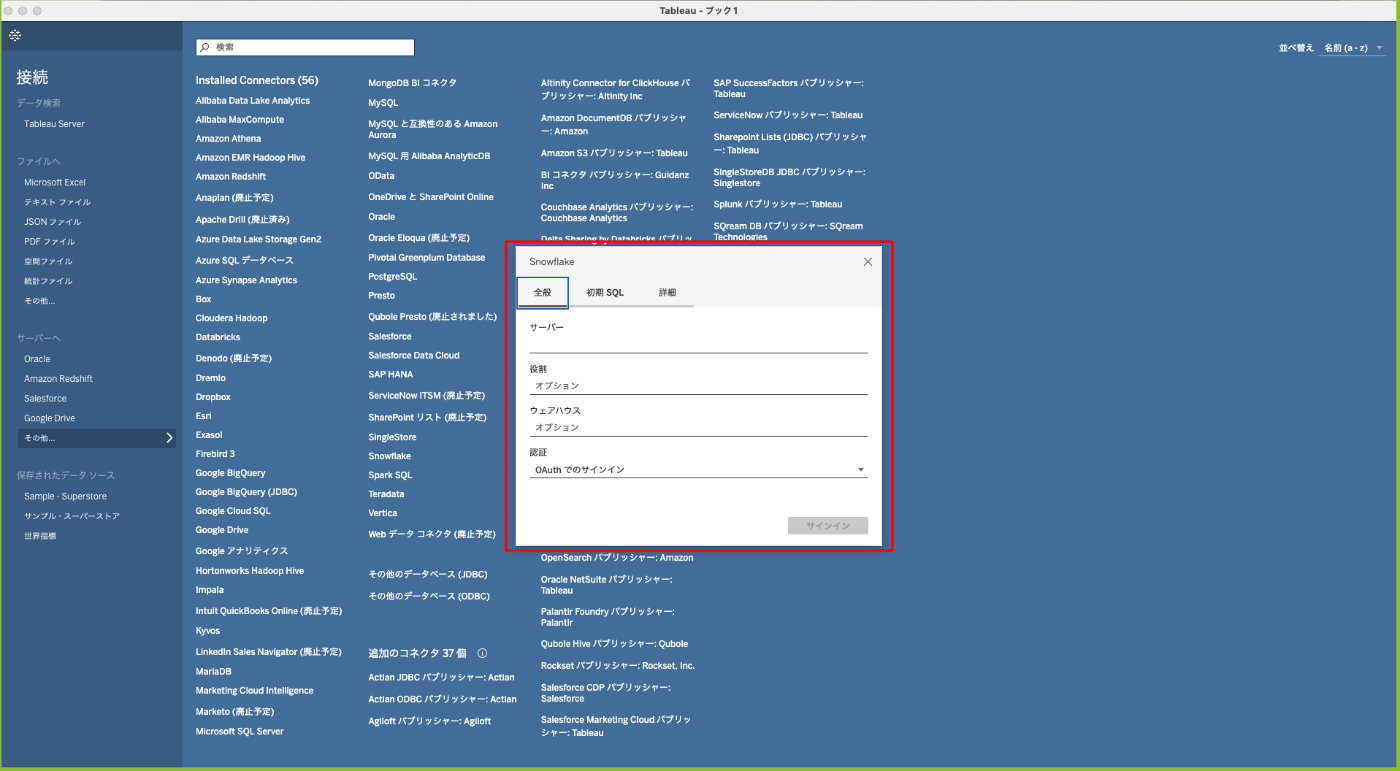The width and height of the screenshot is (1400, 771).
Task: Open その他... under ファイルへ
Action: (x=40, y=301)
